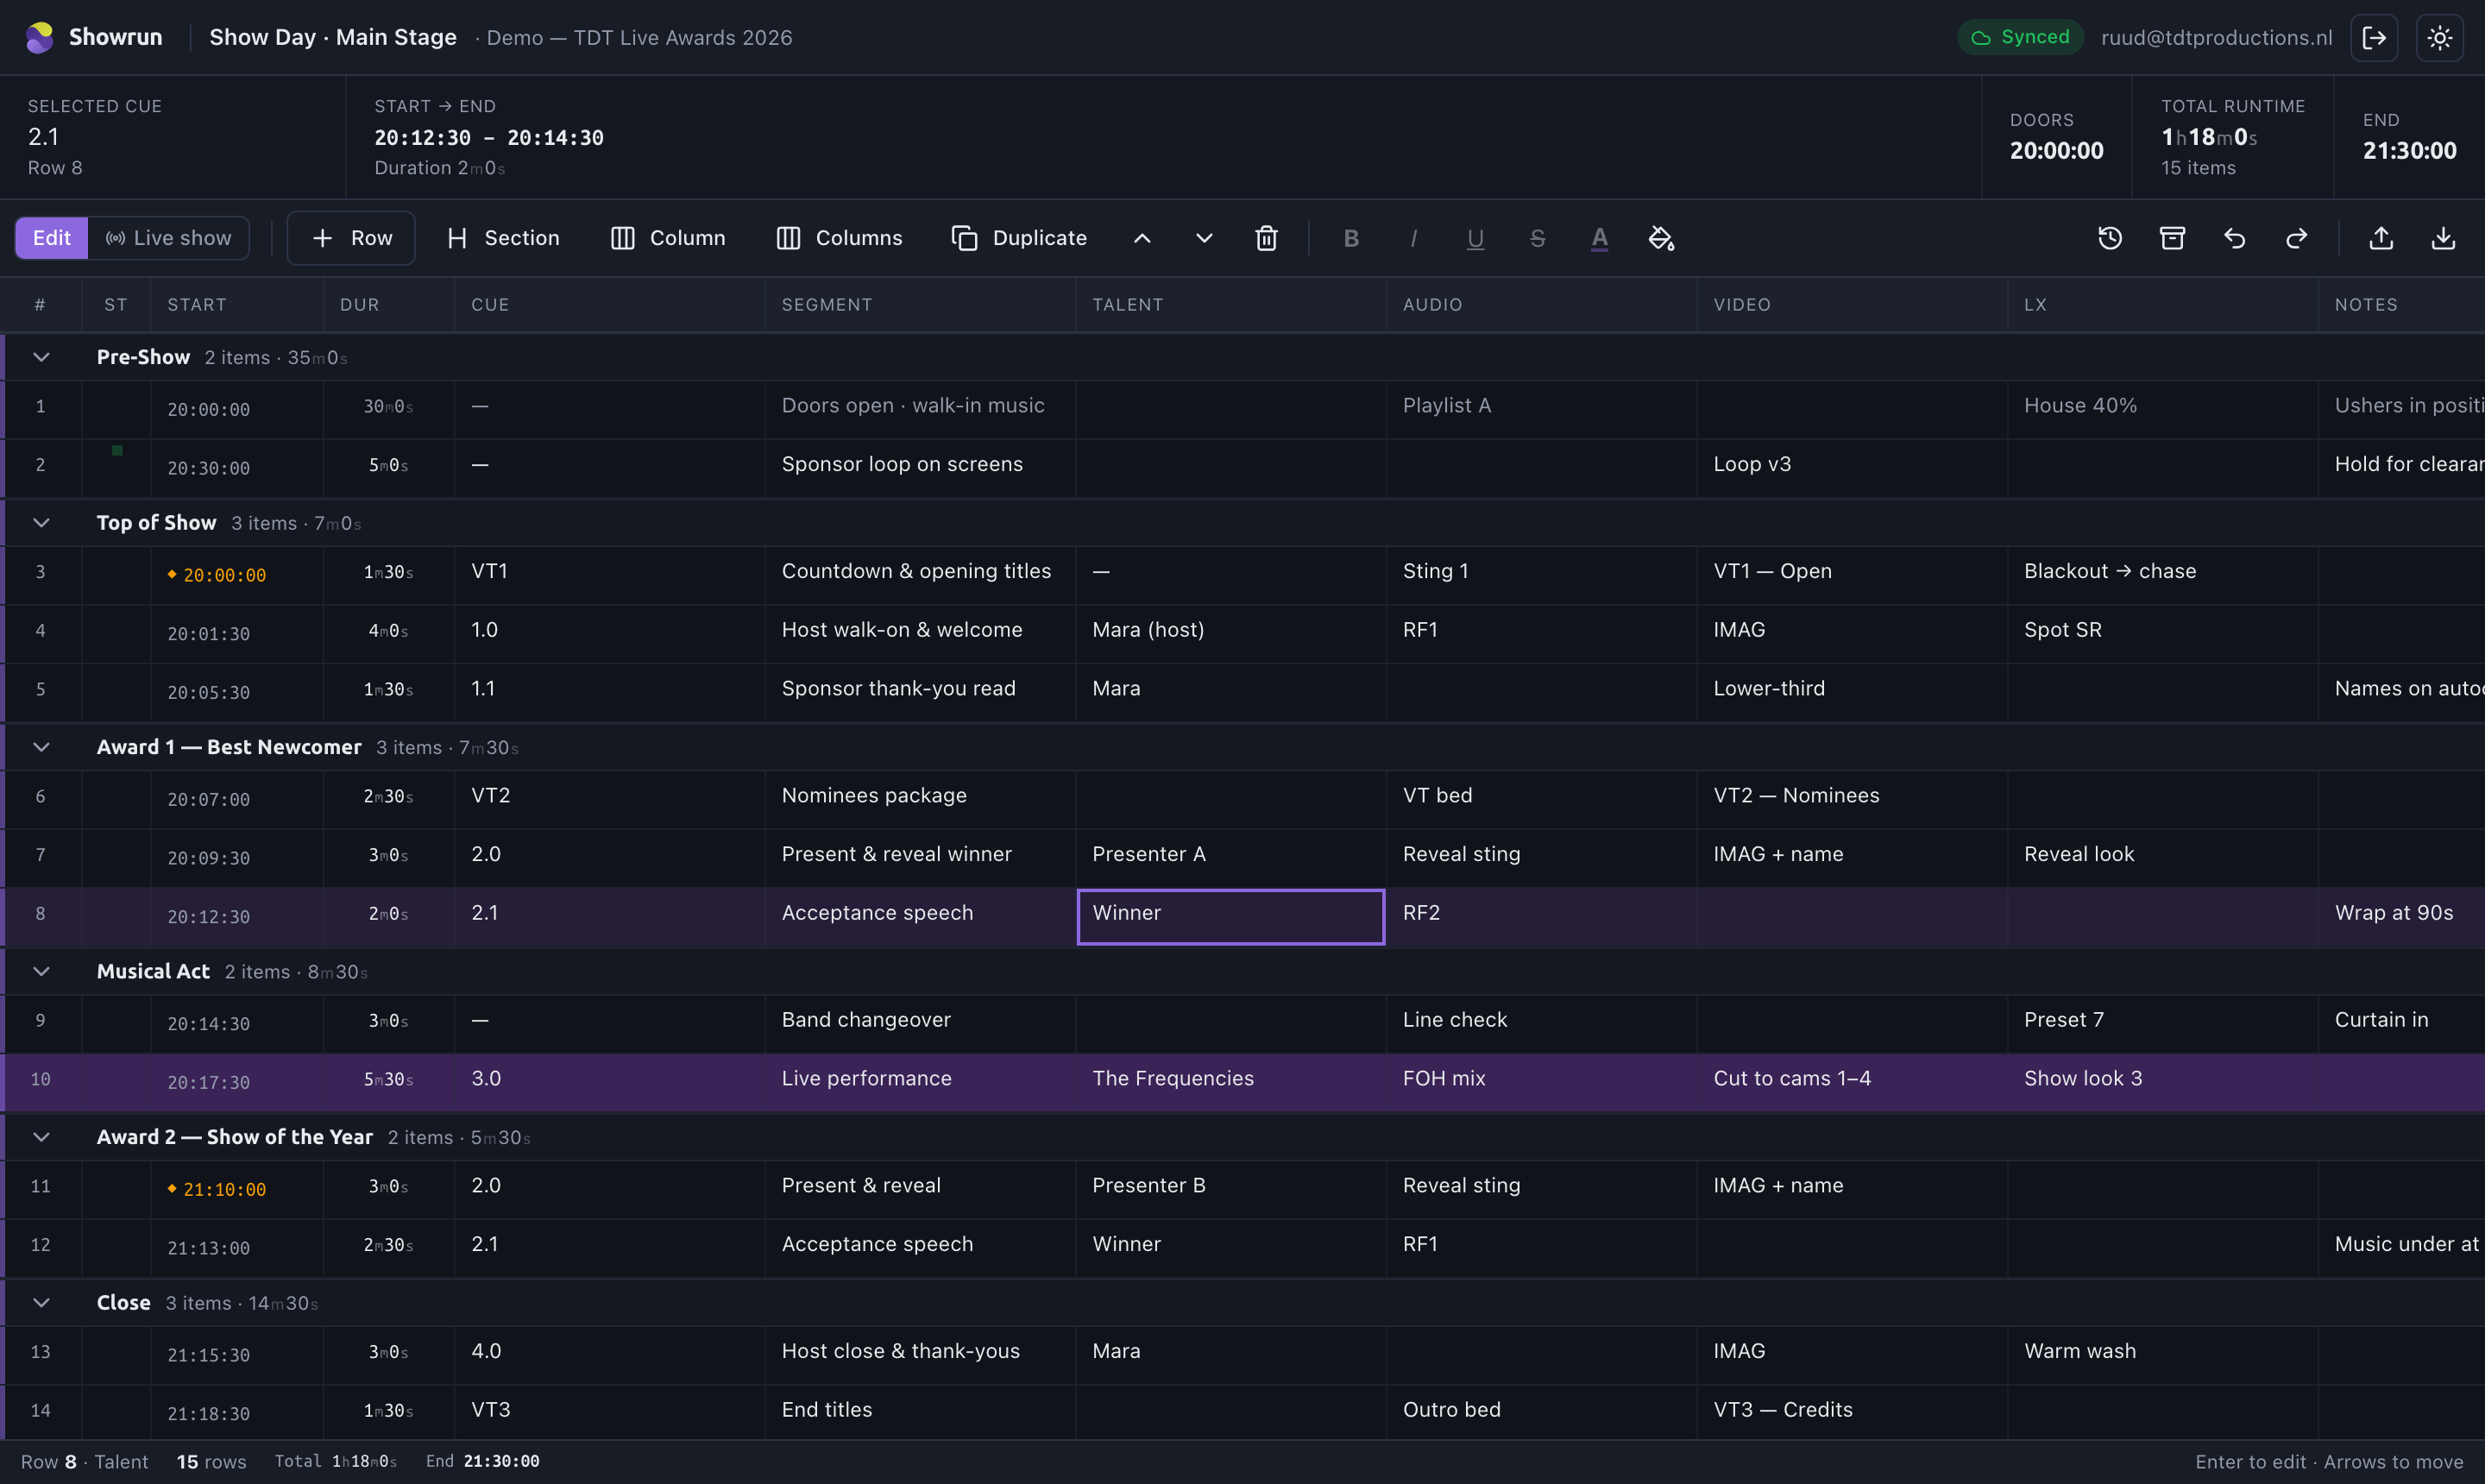Toggle bold formatting
Screen dimensions: 2485x1484
[1351, 238]
